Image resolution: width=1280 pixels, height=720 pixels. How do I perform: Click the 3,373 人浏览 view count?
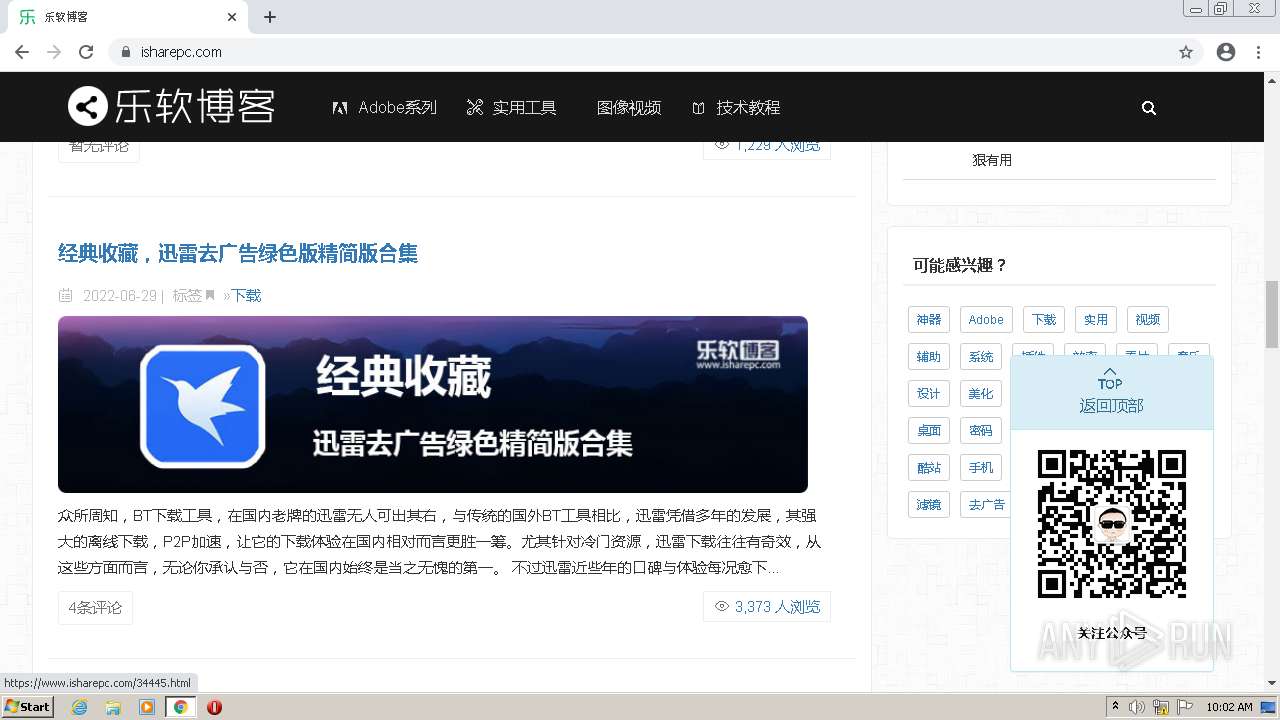[x=767, y=606]
